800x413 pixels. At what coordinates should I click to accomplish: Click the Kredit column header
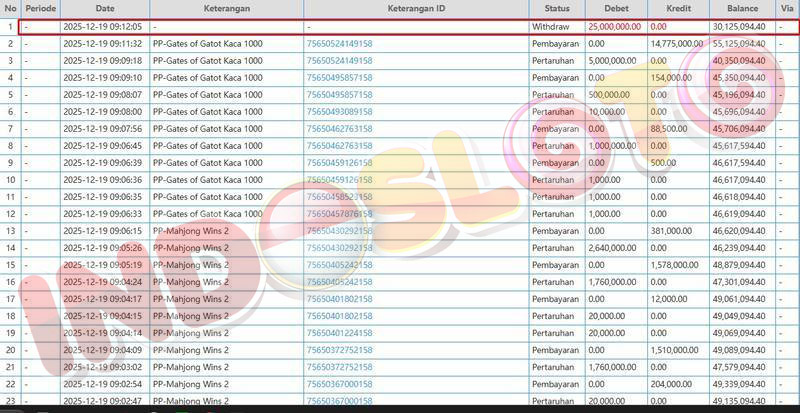click(678, 9)
